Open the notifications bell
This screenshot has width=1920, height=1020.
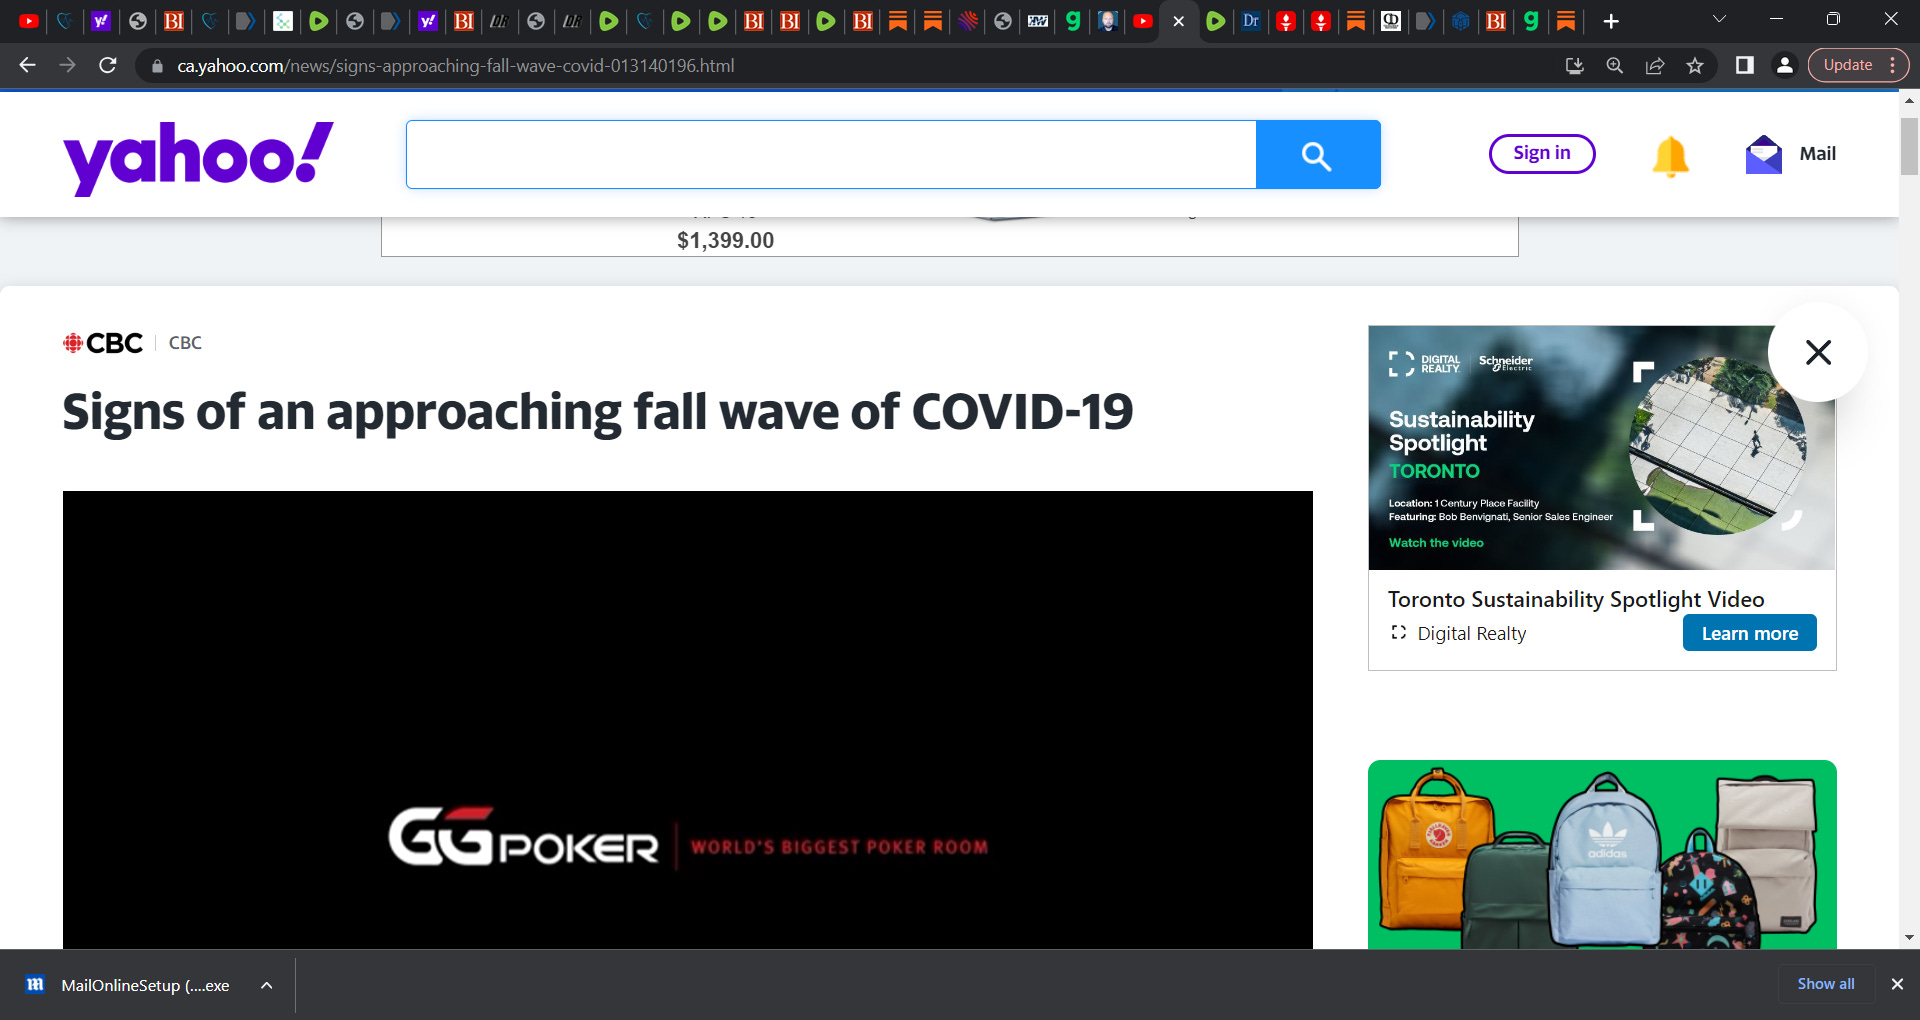(1670, 156)
